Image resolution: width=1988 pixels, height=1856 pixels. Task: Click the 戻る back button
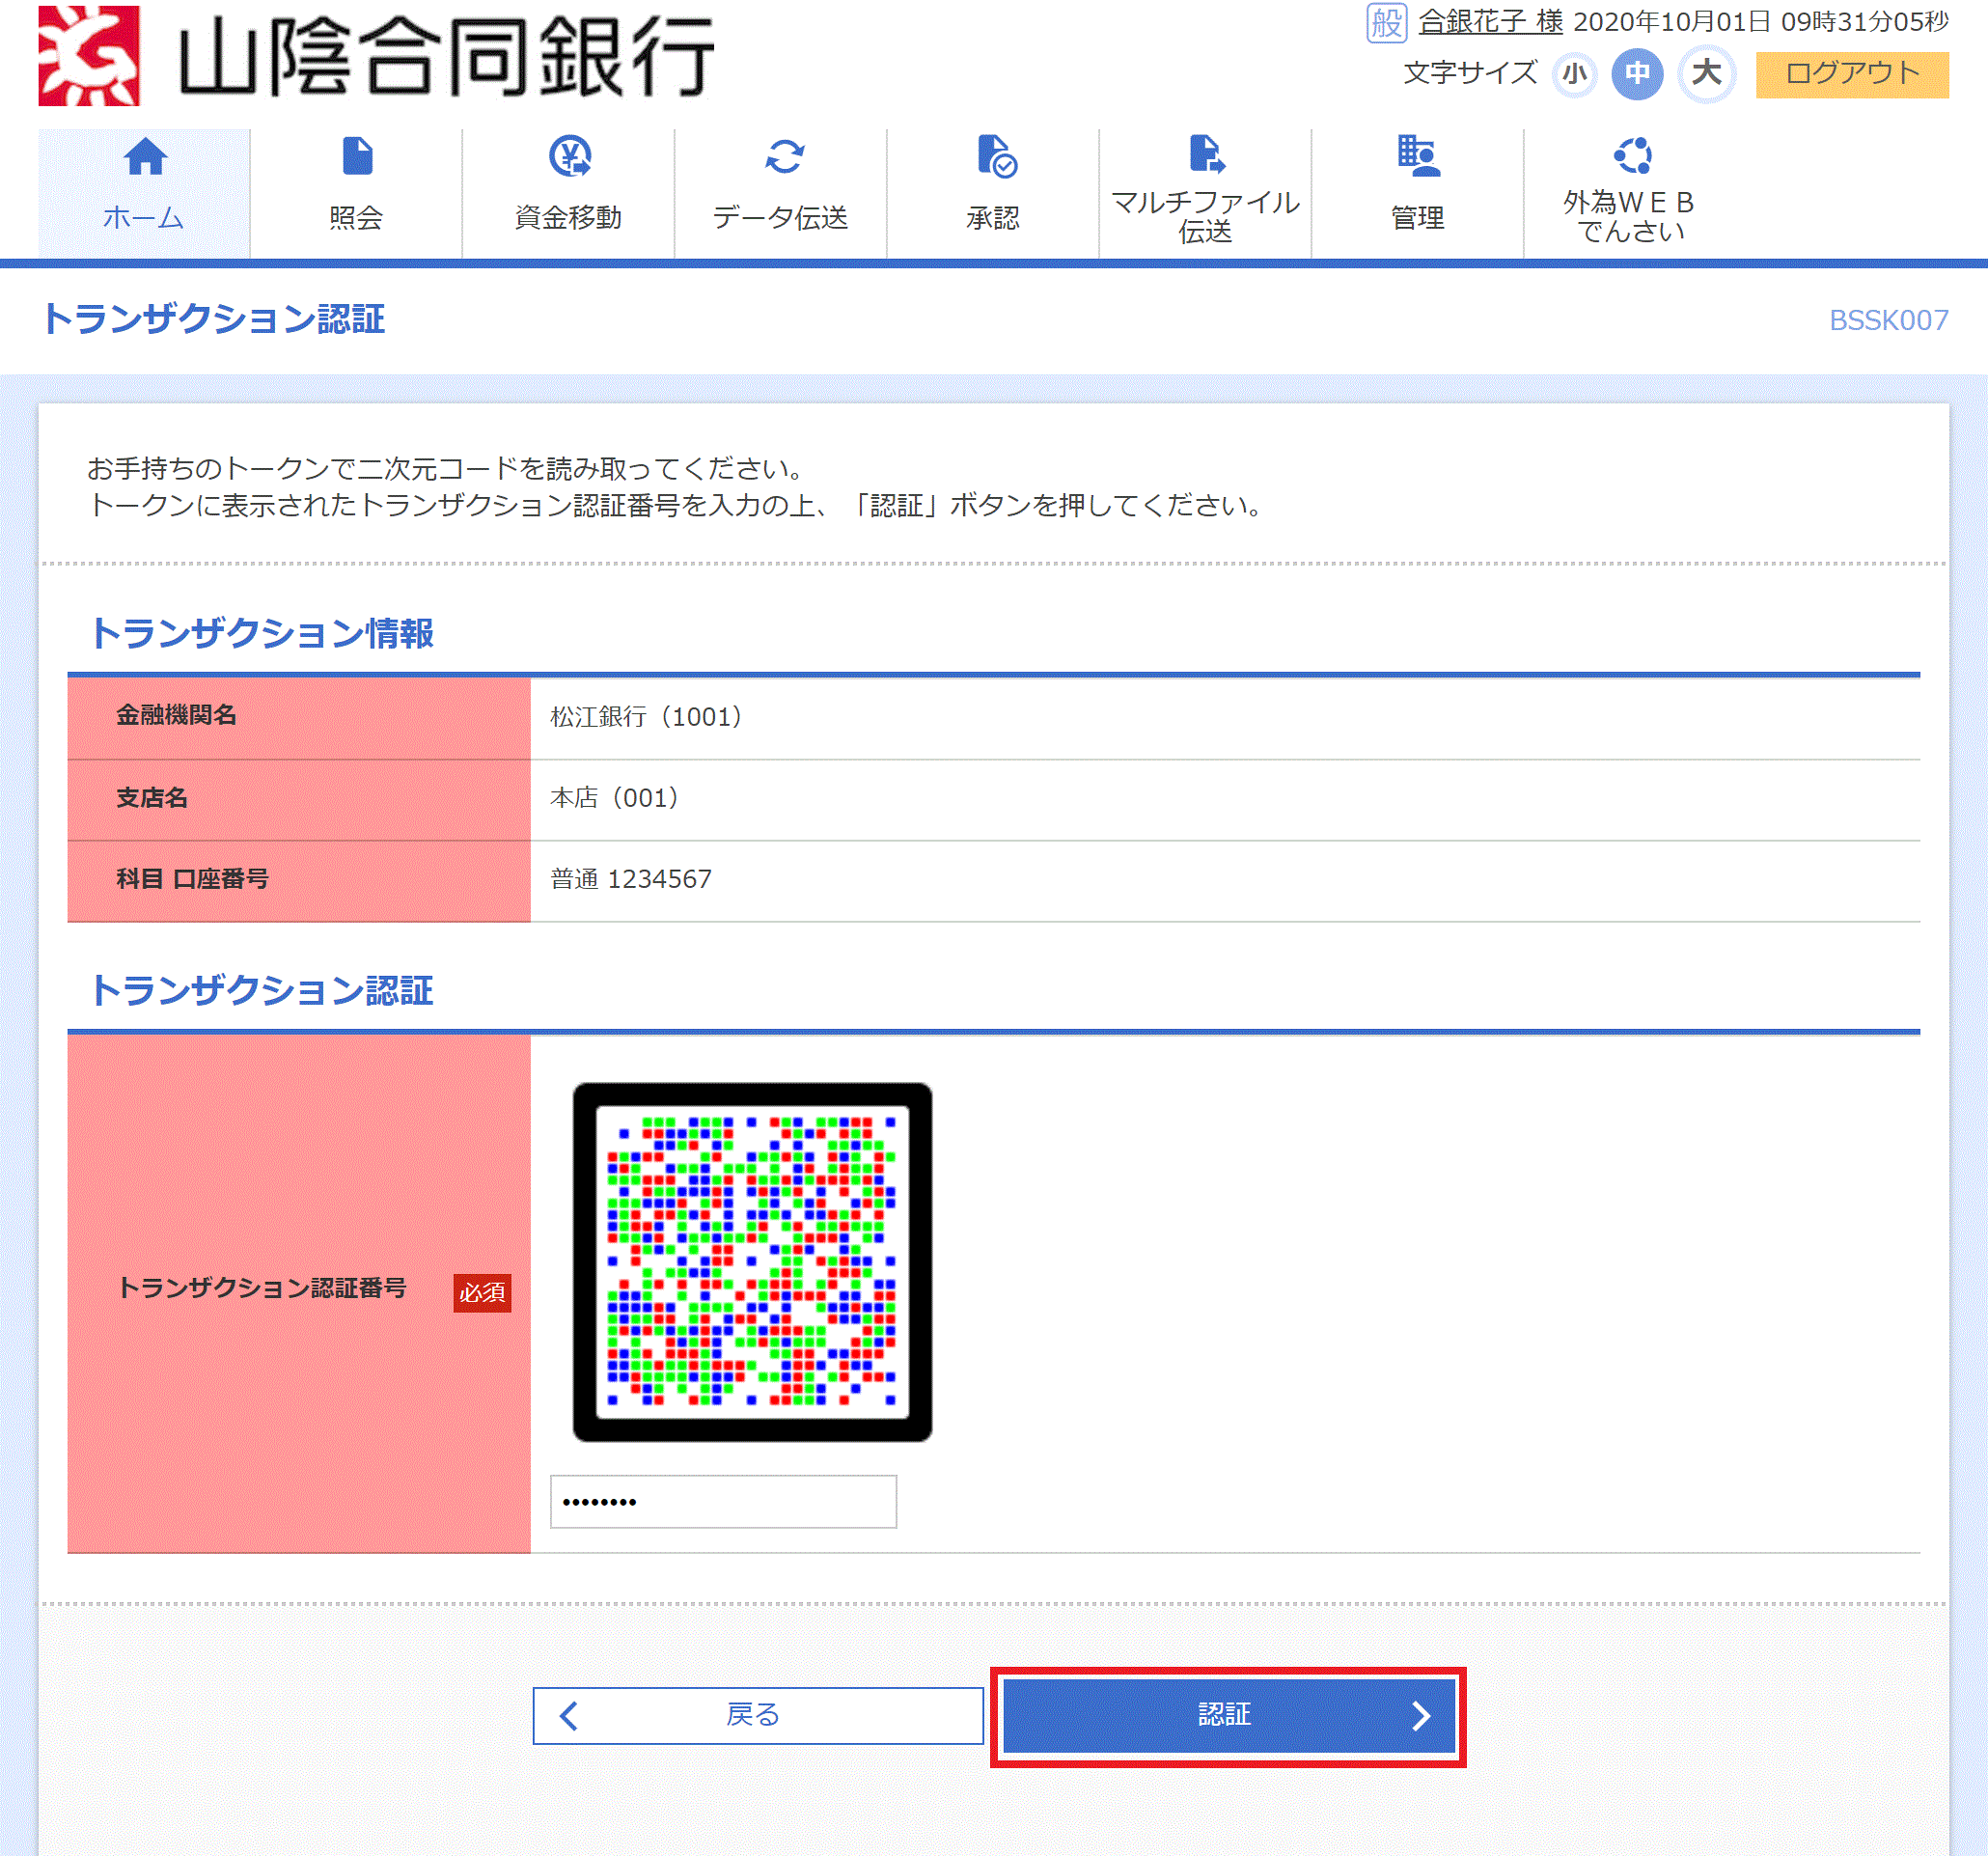(x=758, y=1715)
